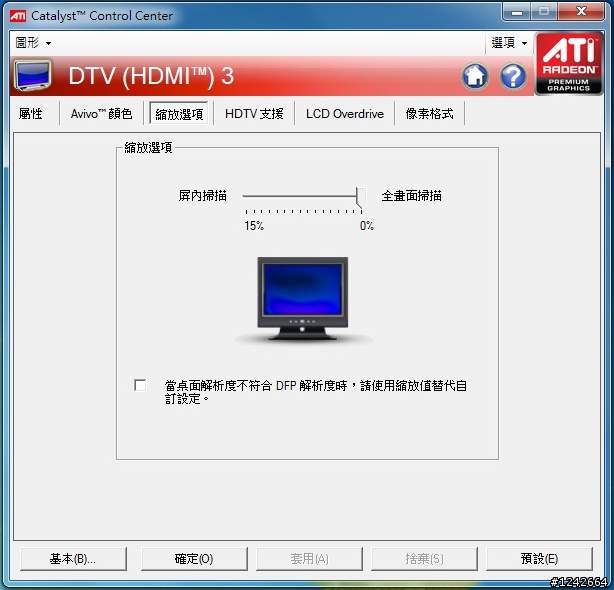Select the 縮放選項 tab
The width and height of the screenshot is (614, 590).
coord(179,114)
